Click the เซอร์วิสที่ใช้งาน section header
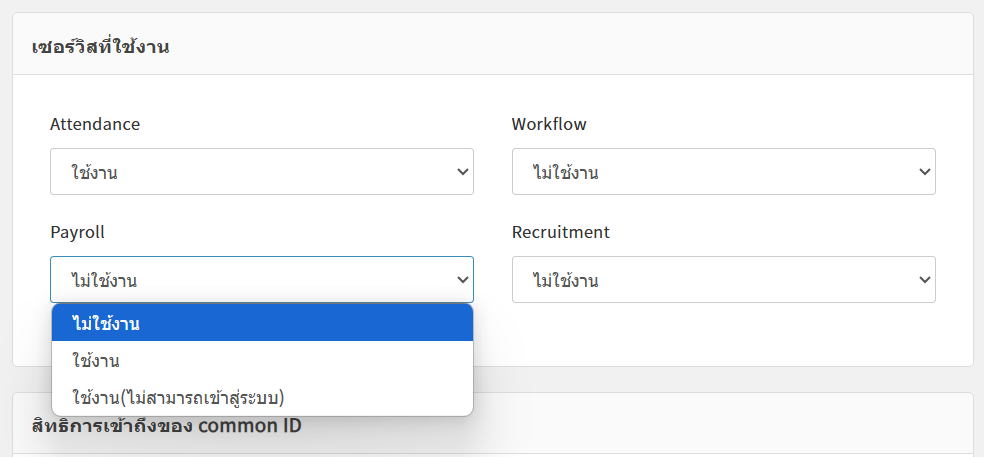Image resolution: width=984 pixels, height=457 pixels. click(100, 46)
